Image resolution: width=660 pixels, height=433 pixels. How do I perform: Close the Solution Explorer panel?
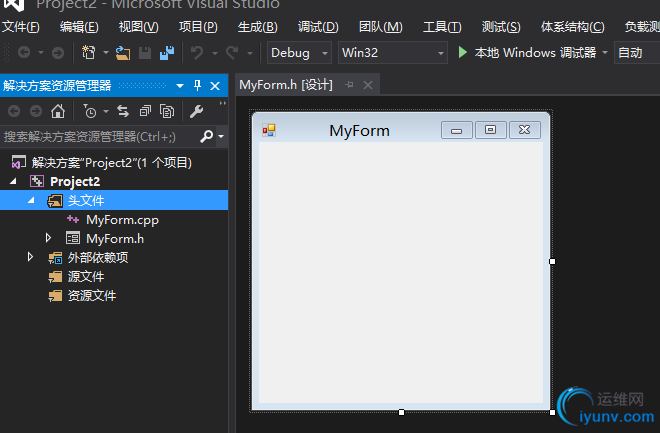point(215,86)
